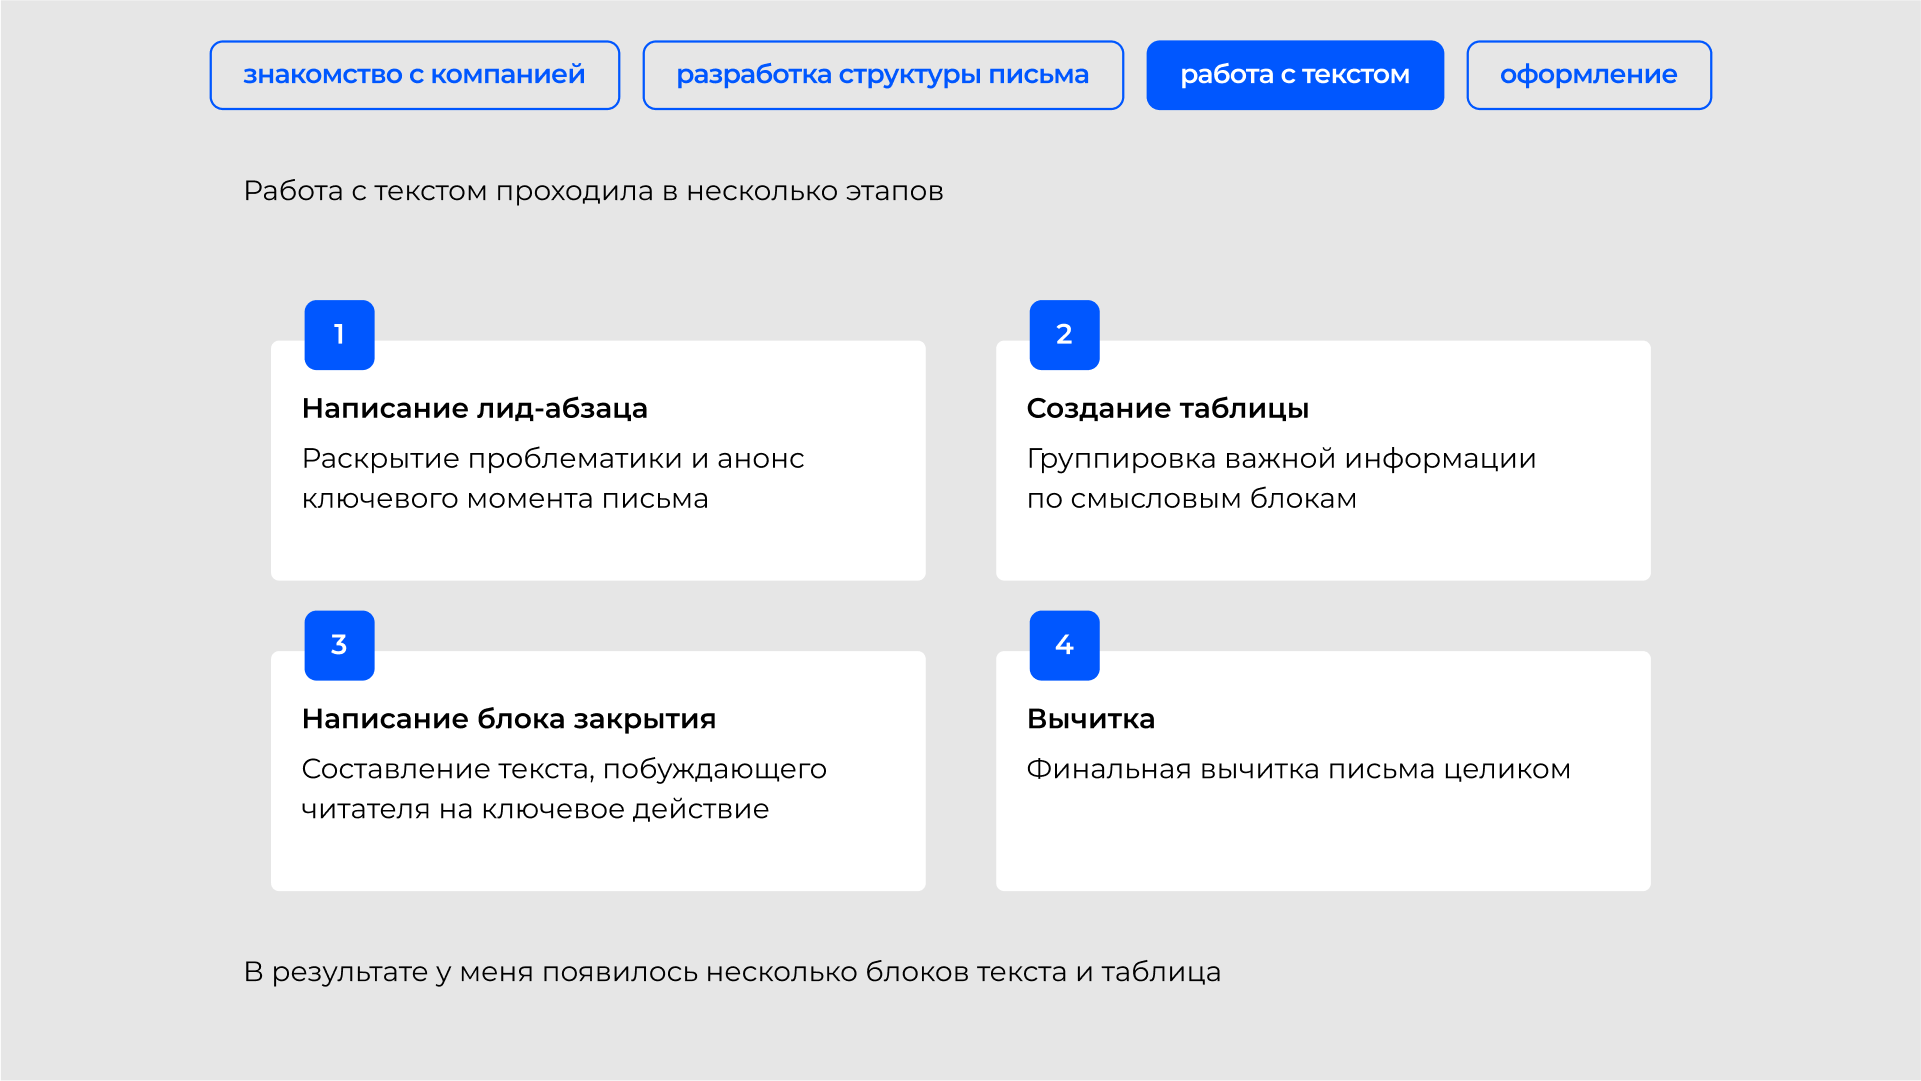Click the blue number 4 badge
The image size is (1921, 1081).
click(1064, 645)
